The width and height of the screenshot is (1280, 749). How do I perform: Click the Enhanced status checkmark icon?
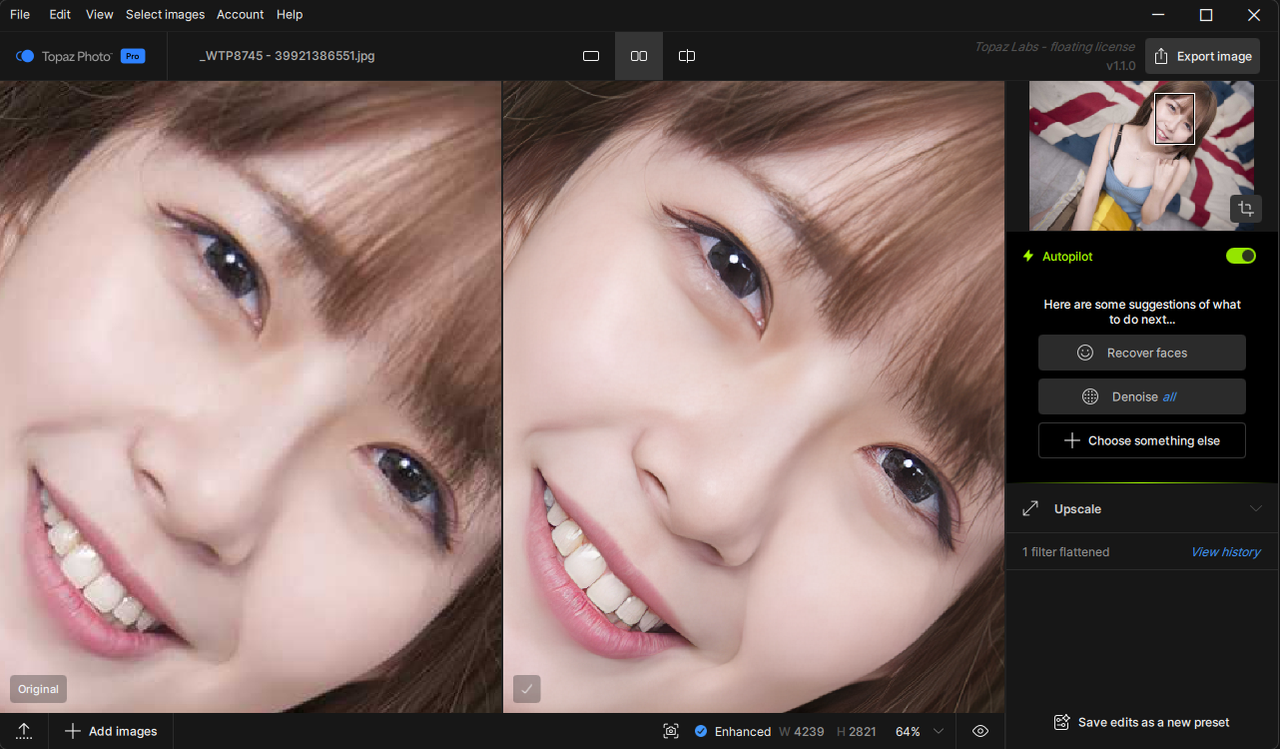point(701,731)
